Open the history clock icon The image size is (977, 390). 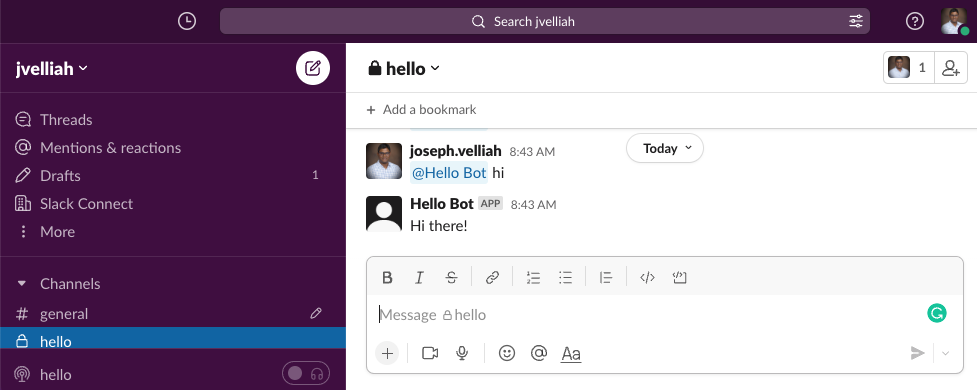(x=186, y=21)
